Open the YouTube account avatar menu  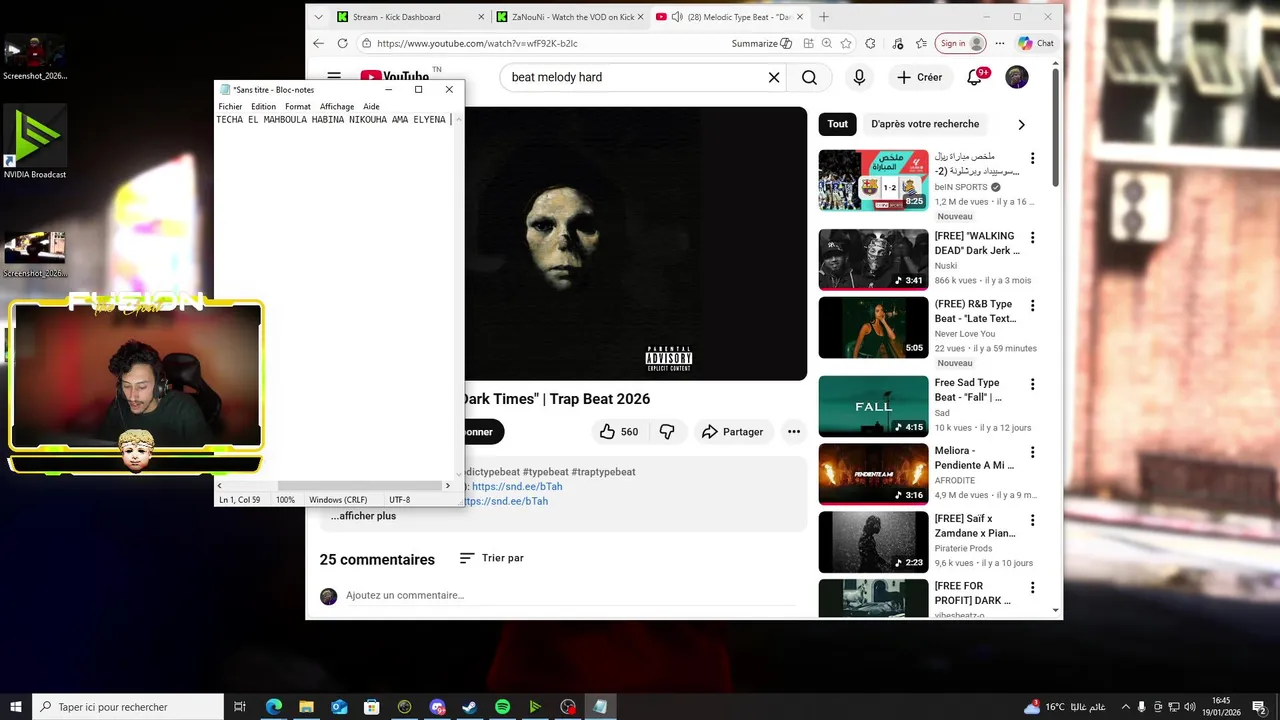1017,77
